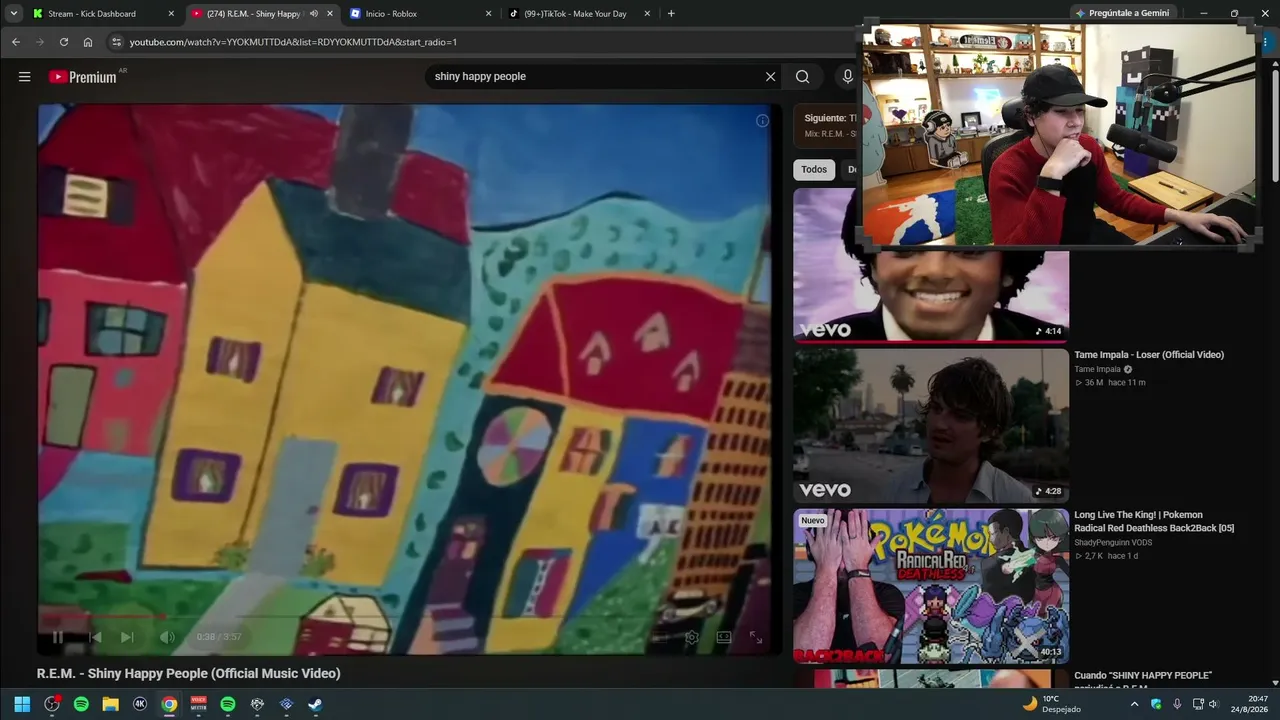This screenshot has width=1280, height=720.
Task: Close the TikTok tab
Action: [x=648, y=14]
